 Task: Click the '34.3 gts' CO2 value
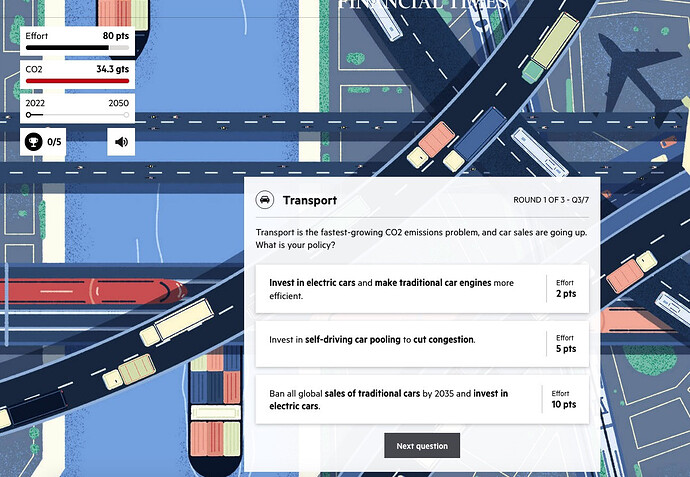pos(113,69)
